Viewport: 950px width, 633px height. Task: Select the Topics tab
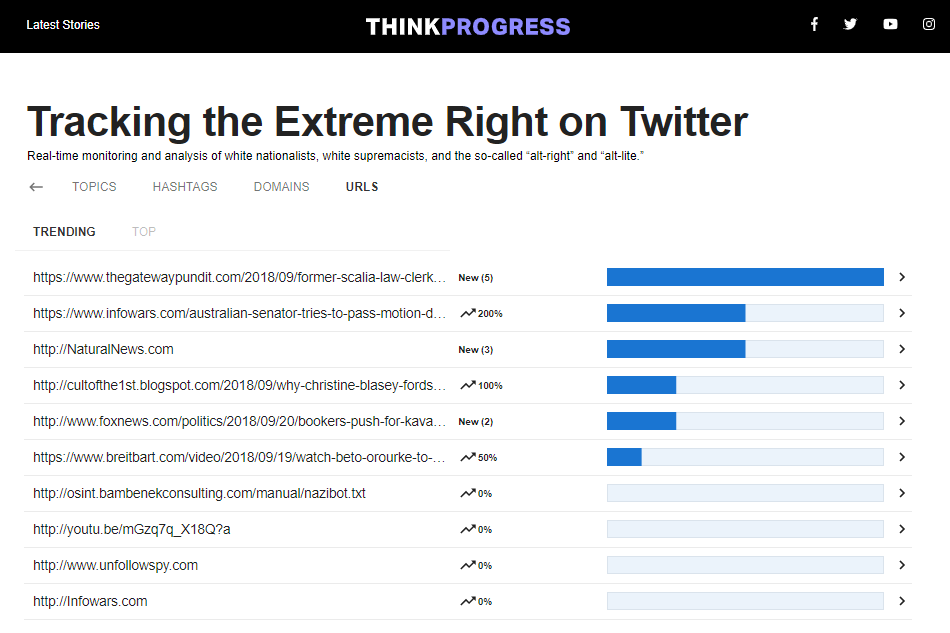[94, 187]
